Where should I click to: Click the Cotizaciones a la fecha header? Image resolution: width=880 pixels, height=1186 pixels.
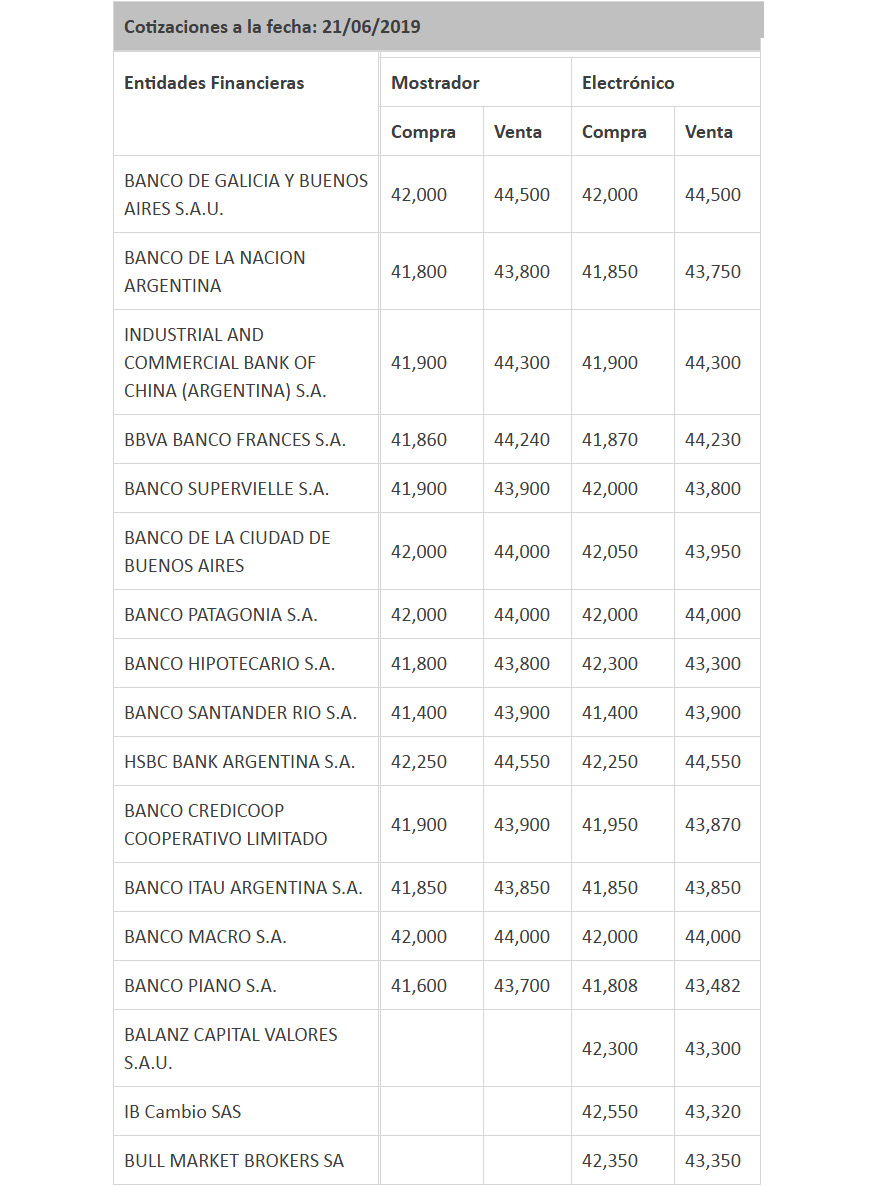coord(272,26)
